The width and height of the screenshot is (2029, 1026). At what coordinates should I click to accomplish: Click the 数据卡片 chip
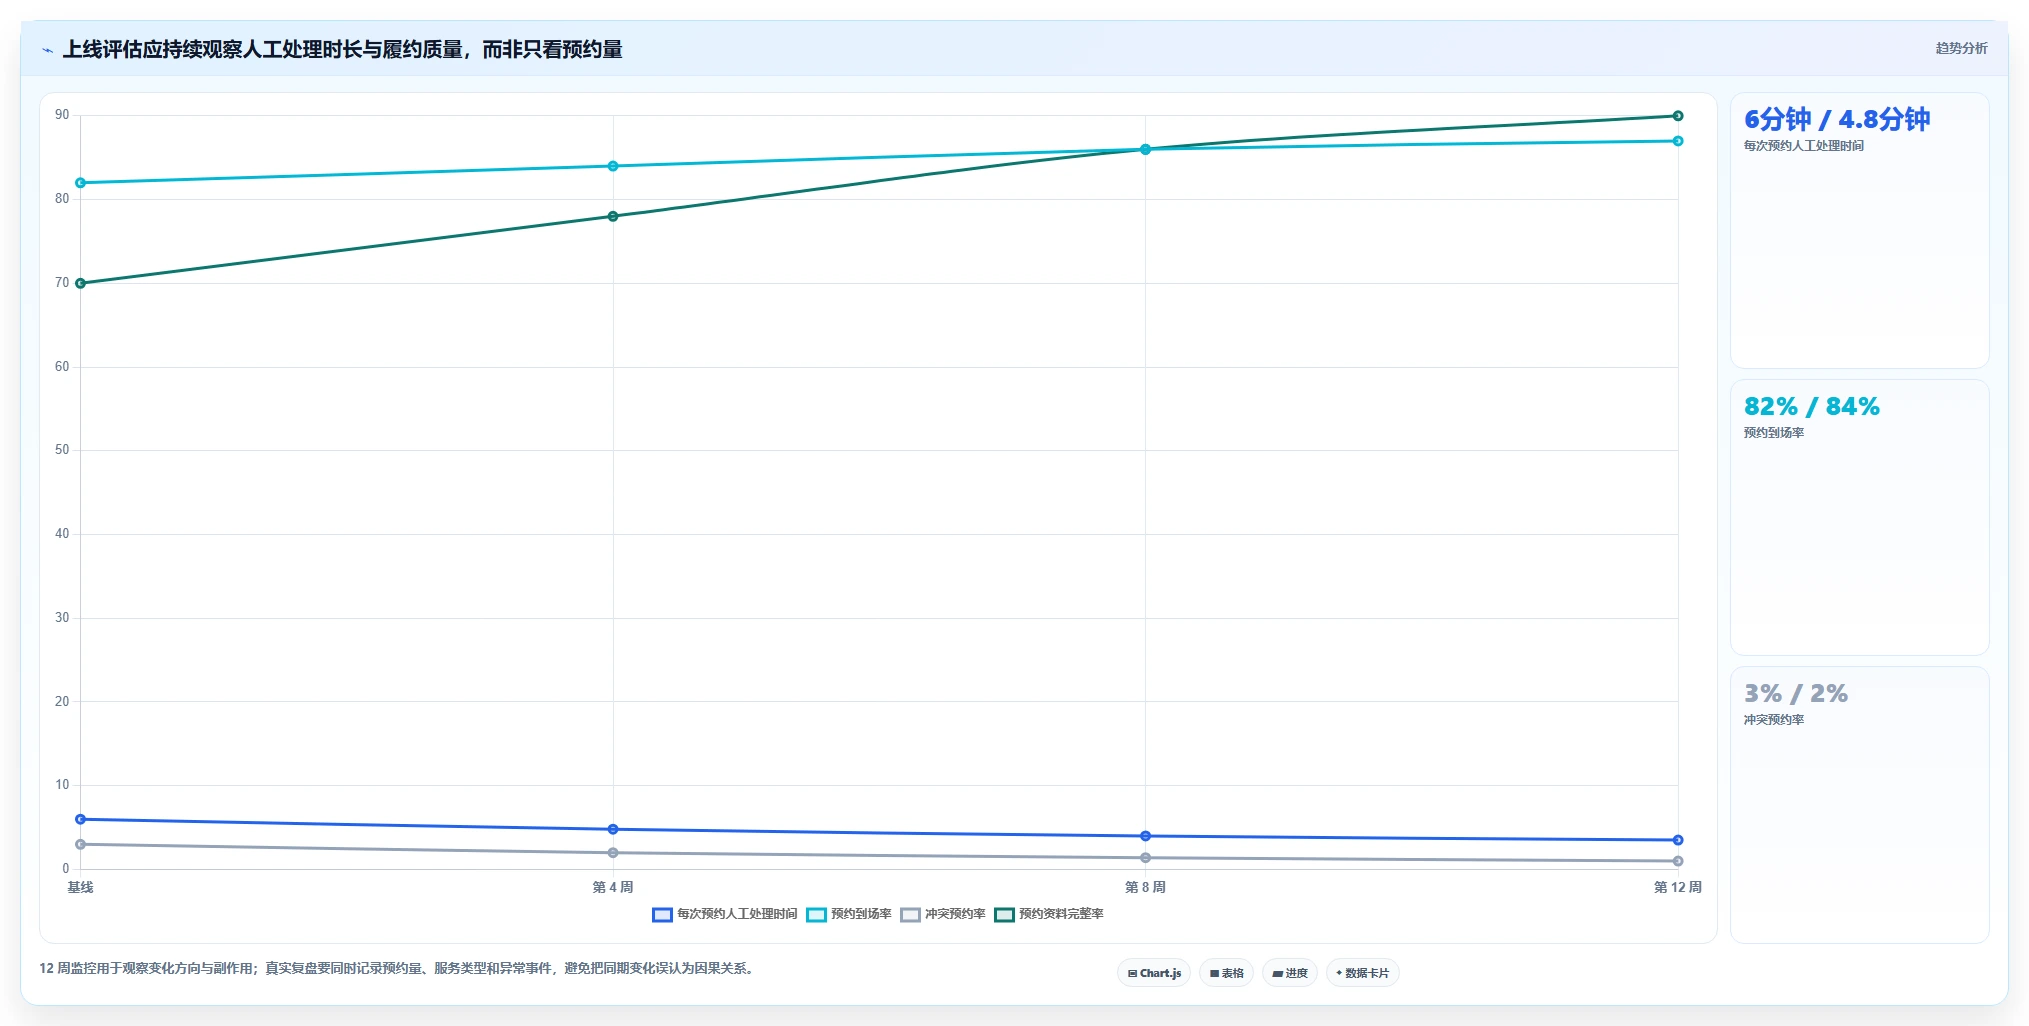(x=1362, y=973)
